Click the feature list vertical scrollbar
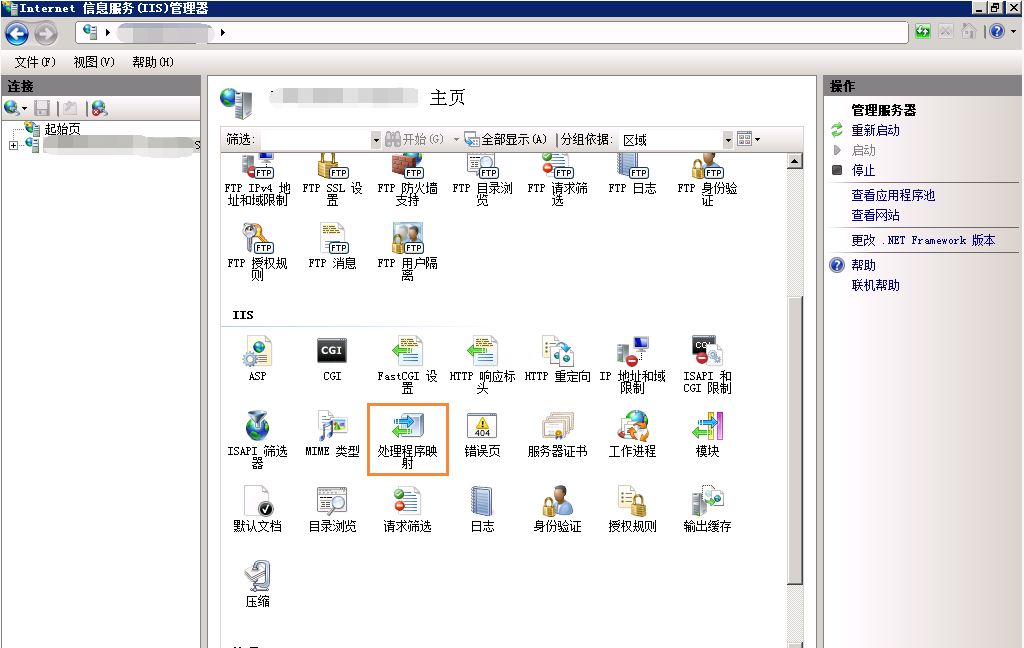This screenshot has height=648, width=1024. click(795, 440)
